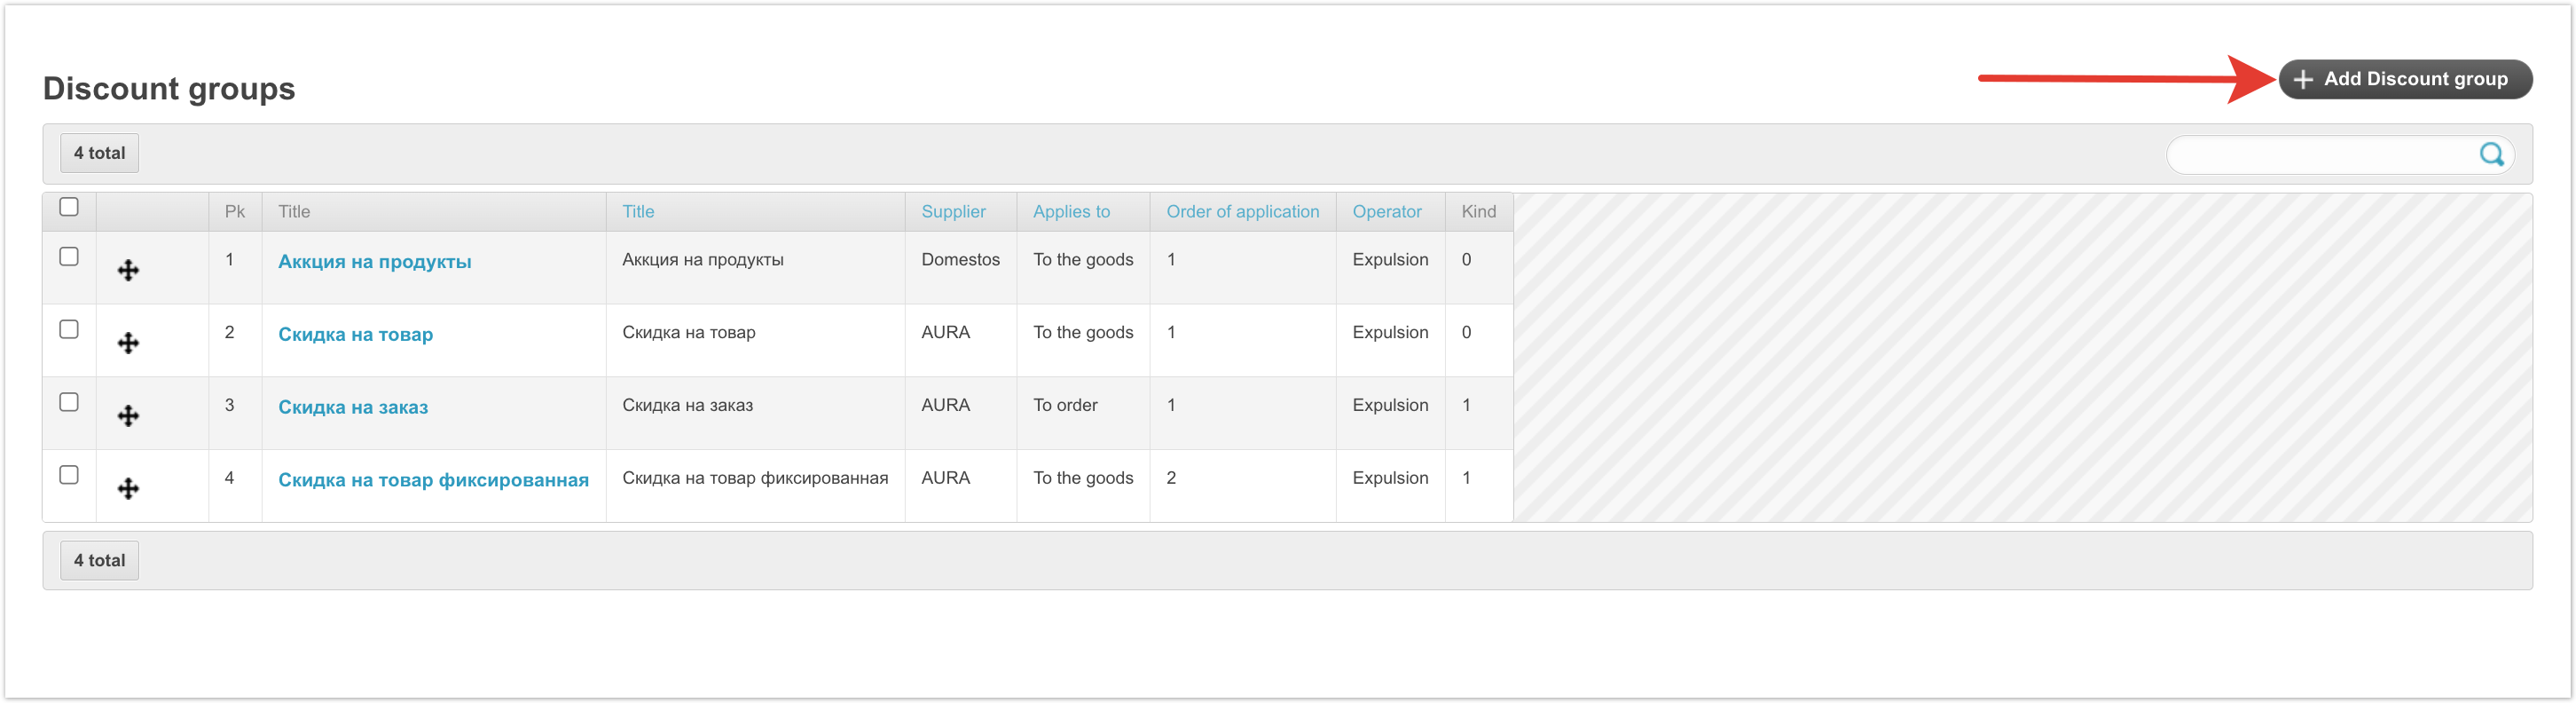Click the search magnifier icon
The image size is (2576, 703).
click(x=2490, y=154)
